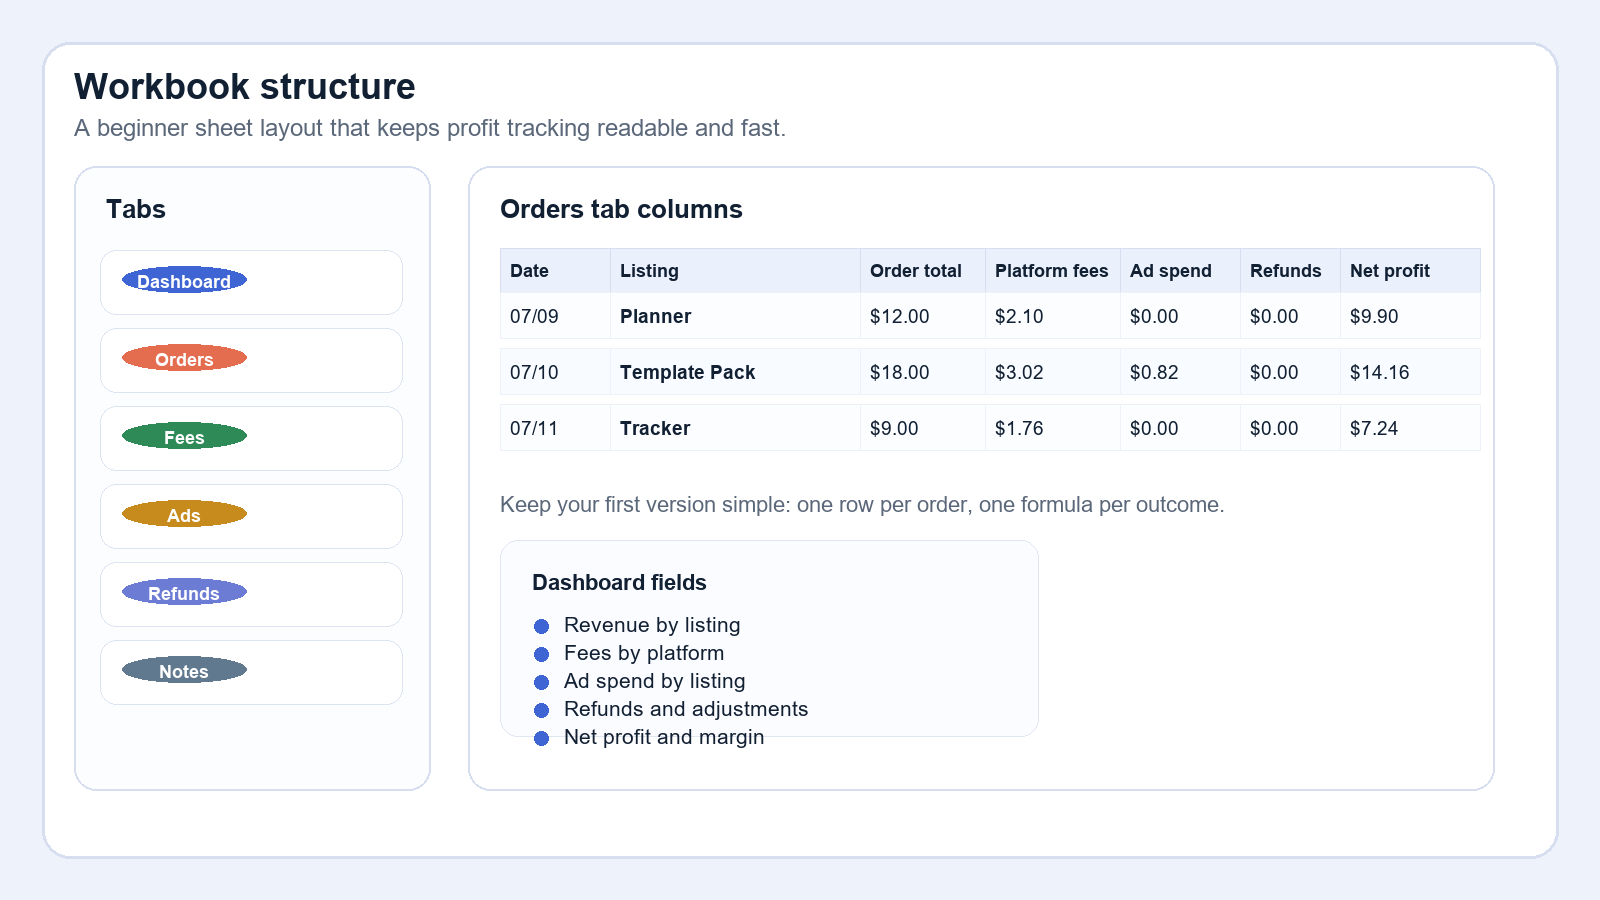This screenshot has width=1600, height=900.
Task: Select the 07/09 date cell
Action: 555,316
